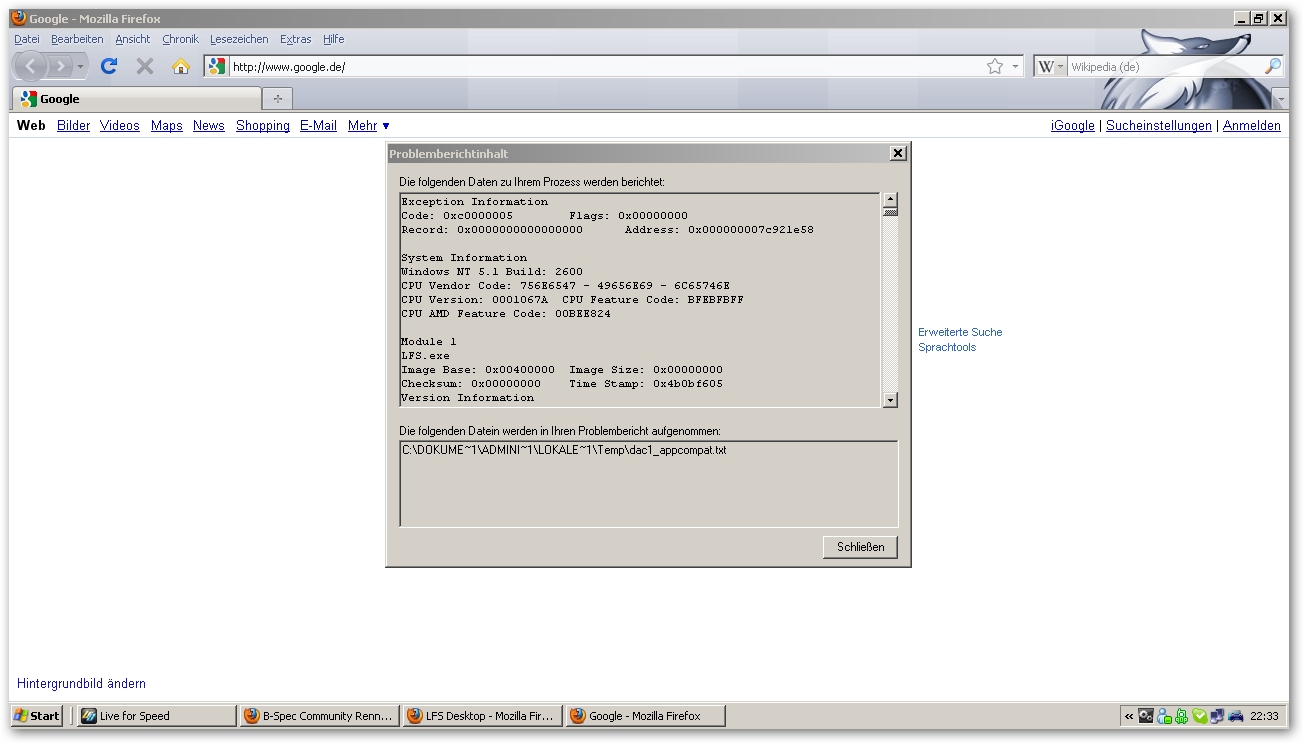1303x743 pixels.
Task: Expand the address bar URL dropdown arrow
Action: [1016, 67]
